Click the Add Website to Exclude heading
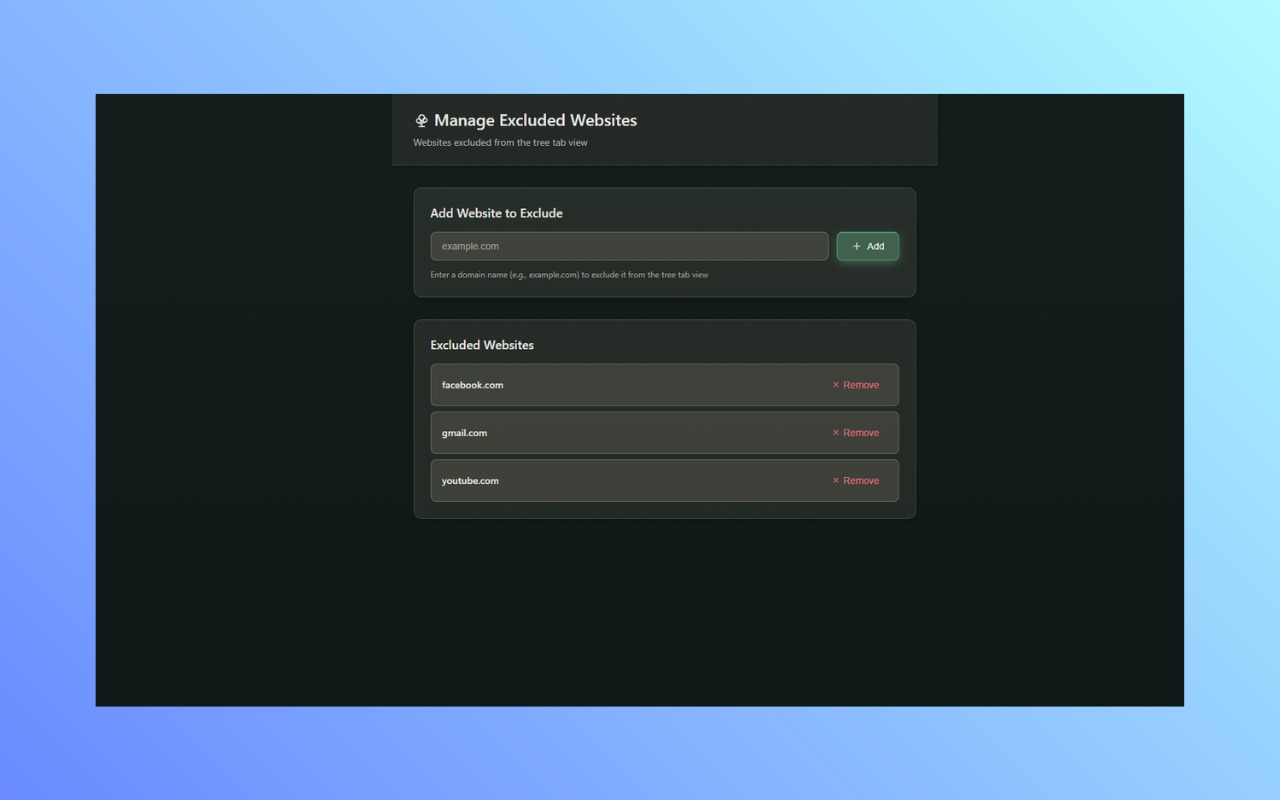Screen dimensions: 1280x800 tap(496, 213)
